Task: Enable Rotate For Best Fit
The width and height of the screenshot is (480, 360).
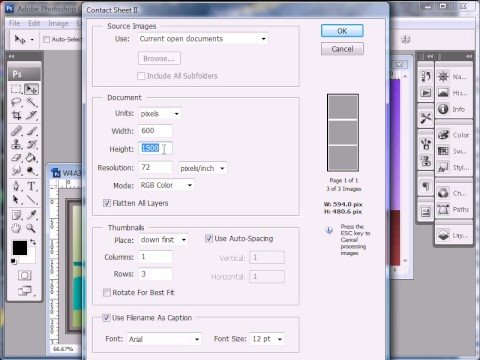Action: pos(107,292)
